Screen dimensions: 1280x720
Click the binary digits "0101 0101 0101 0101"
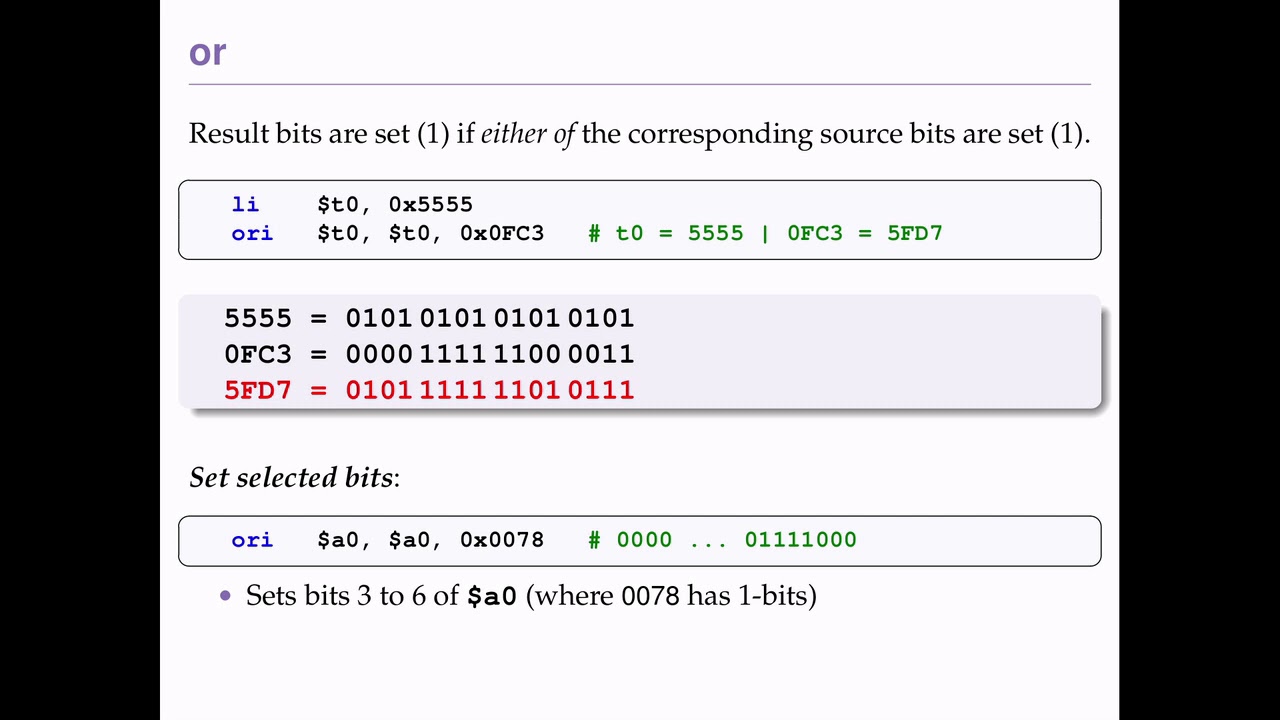(490, 319)
